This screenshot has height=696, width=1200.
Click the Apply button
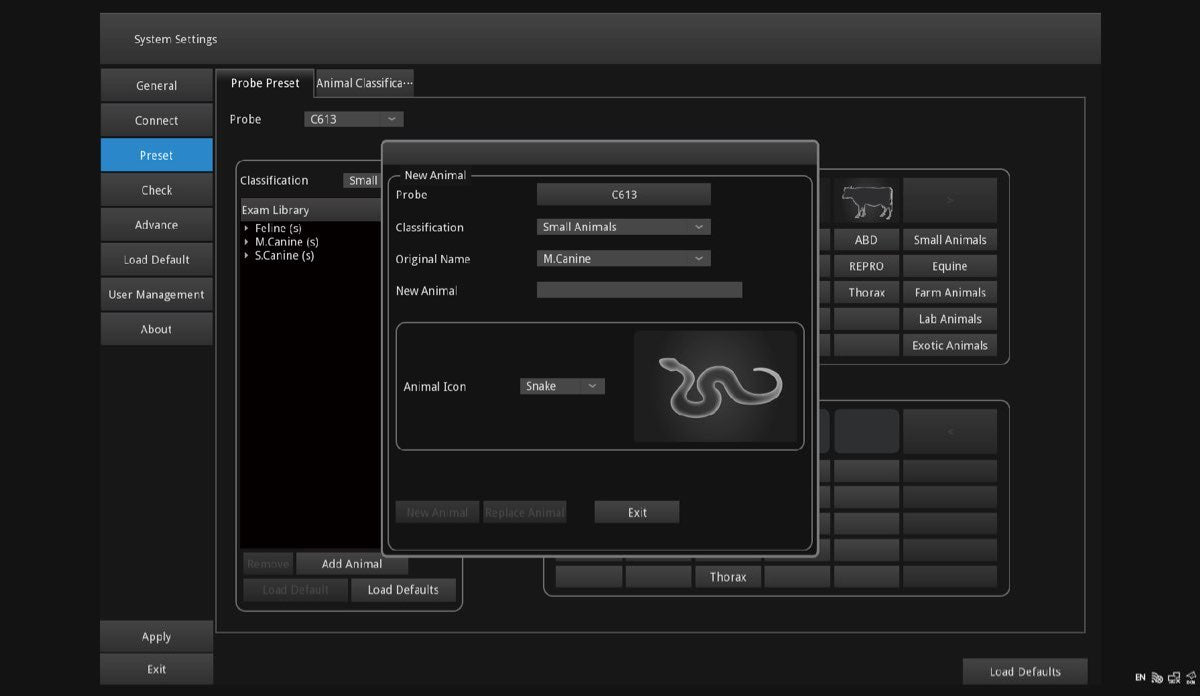tap(156, 637)
